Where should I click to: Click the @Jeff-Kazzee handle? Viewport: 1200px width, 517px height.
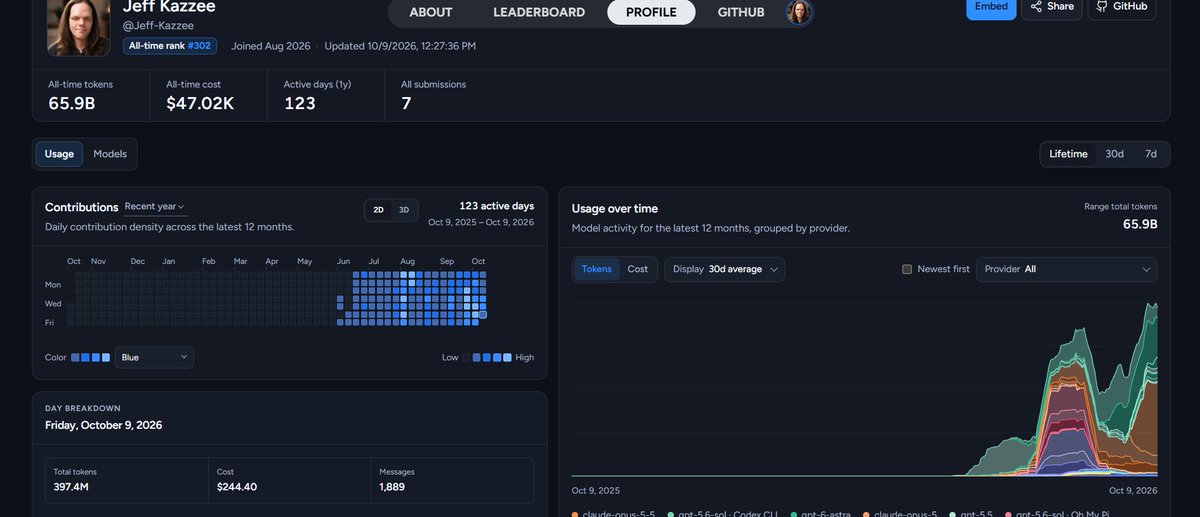click(158, 24)
